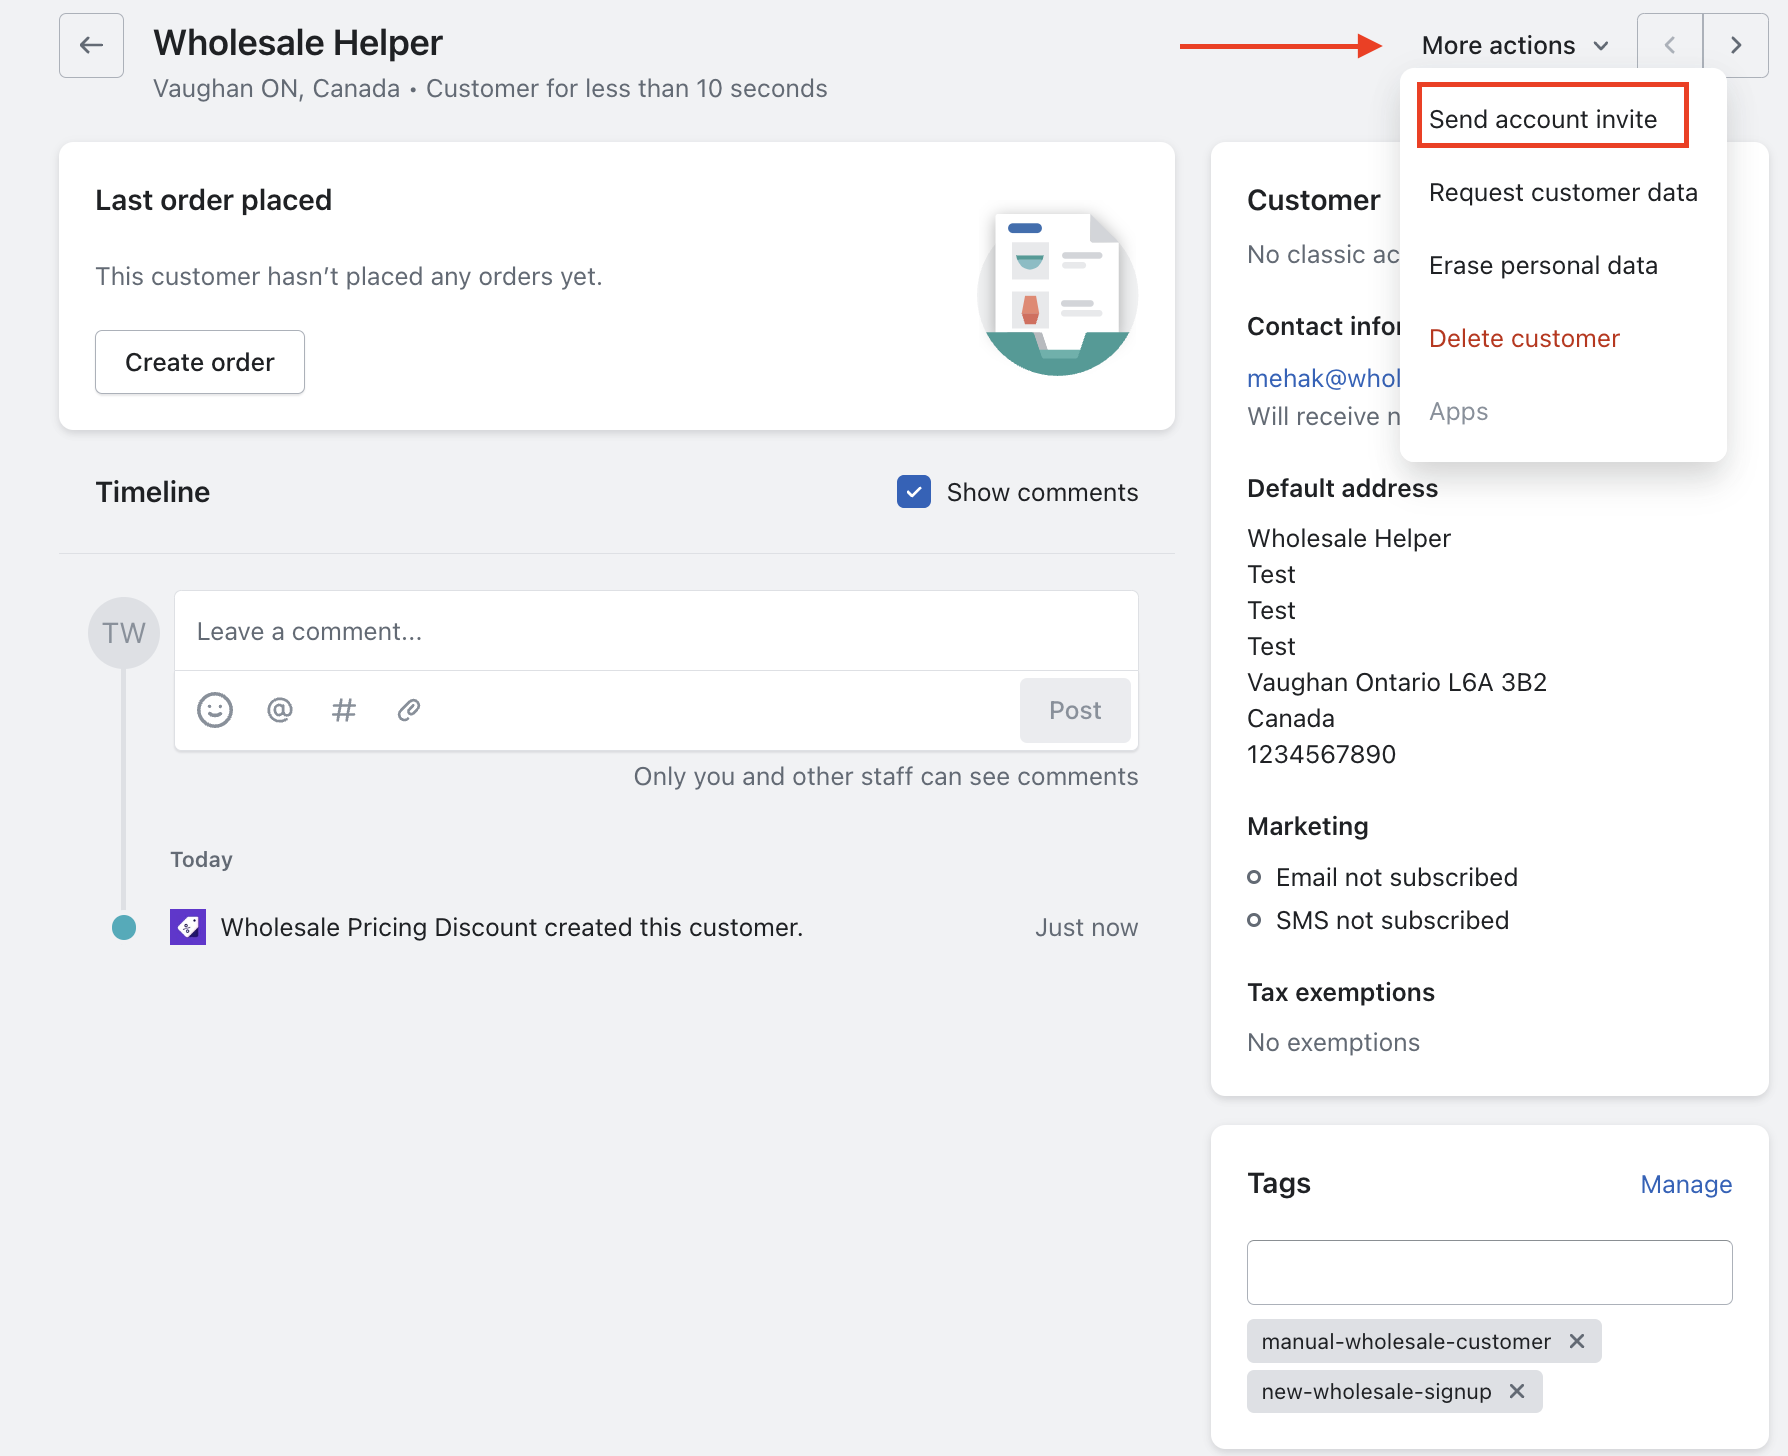This screenshot has width=1788, height=1456.
Task: Click 'SMS not subscribed' status
Action: point(1392,920)
